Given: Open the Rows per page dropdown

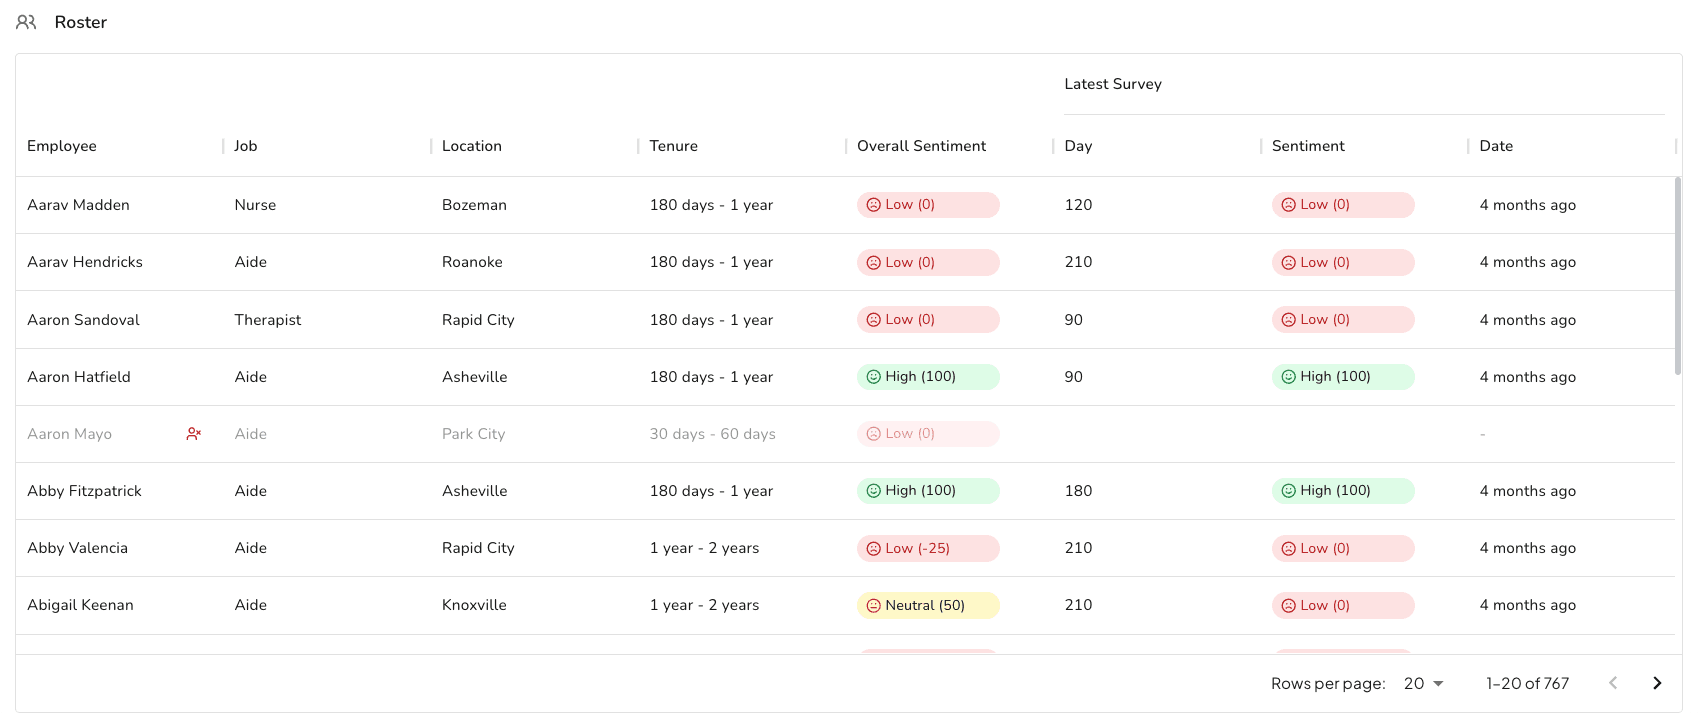Looking at the screenshot, I should [x=1424, y=683].
